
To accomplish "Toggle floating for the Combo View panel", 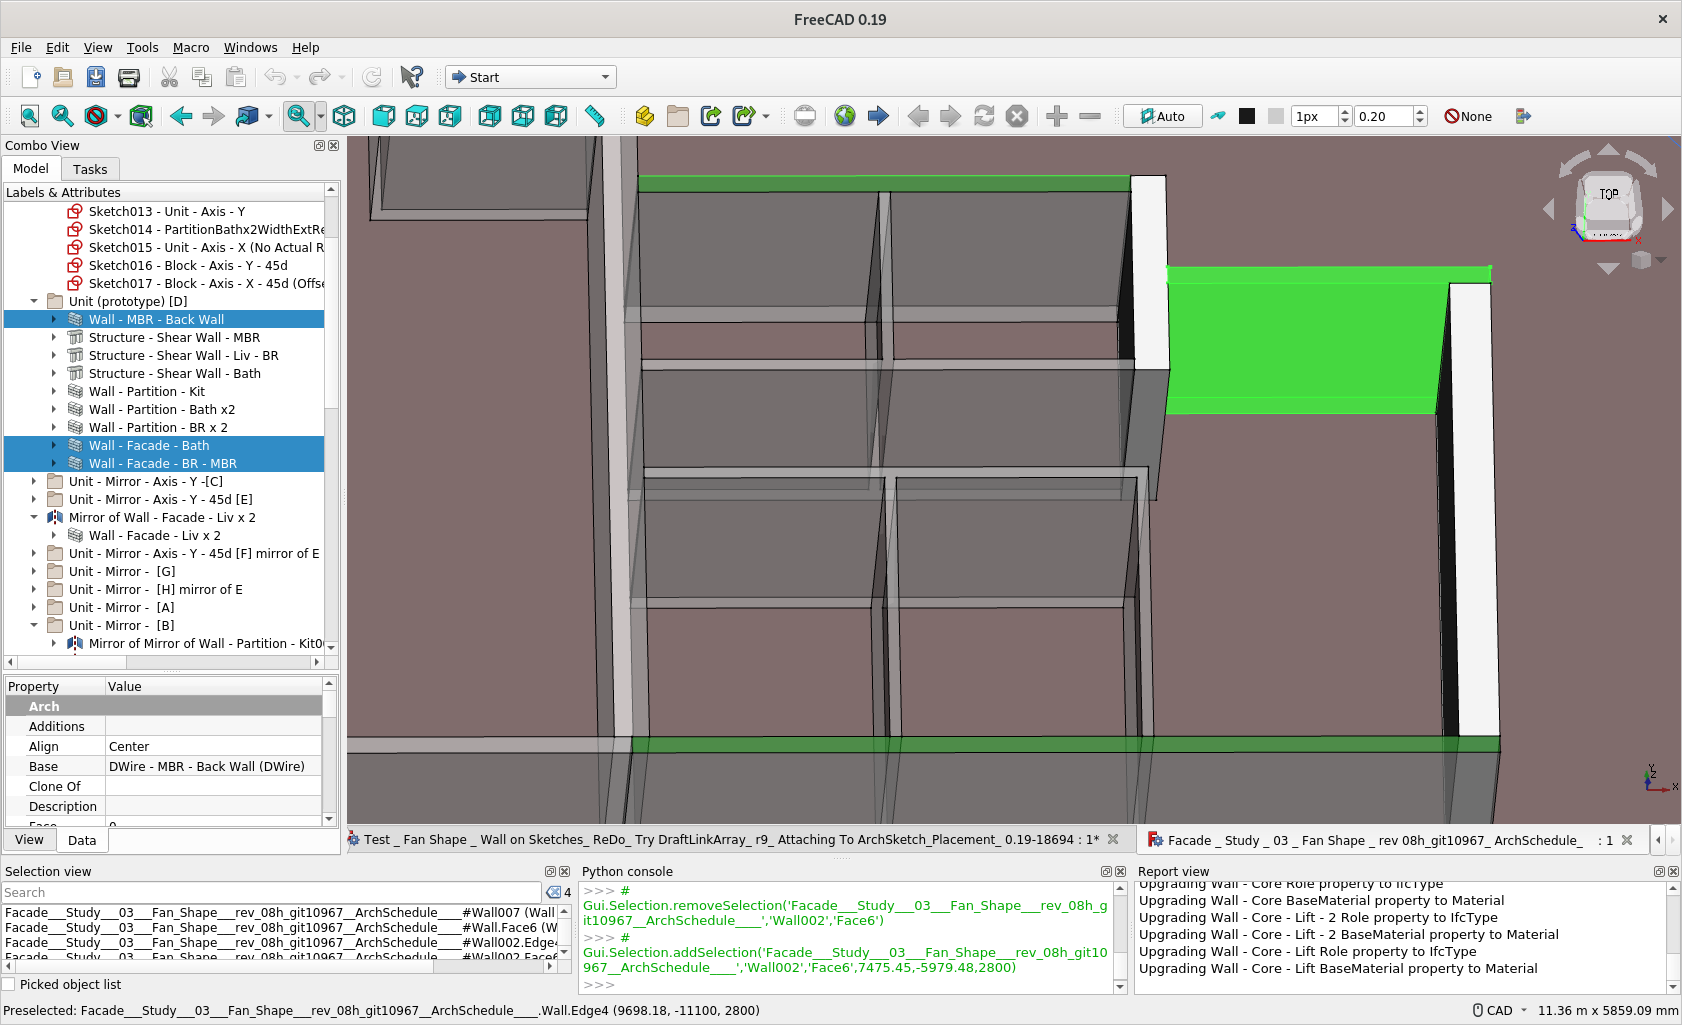I will pos(319,145).
